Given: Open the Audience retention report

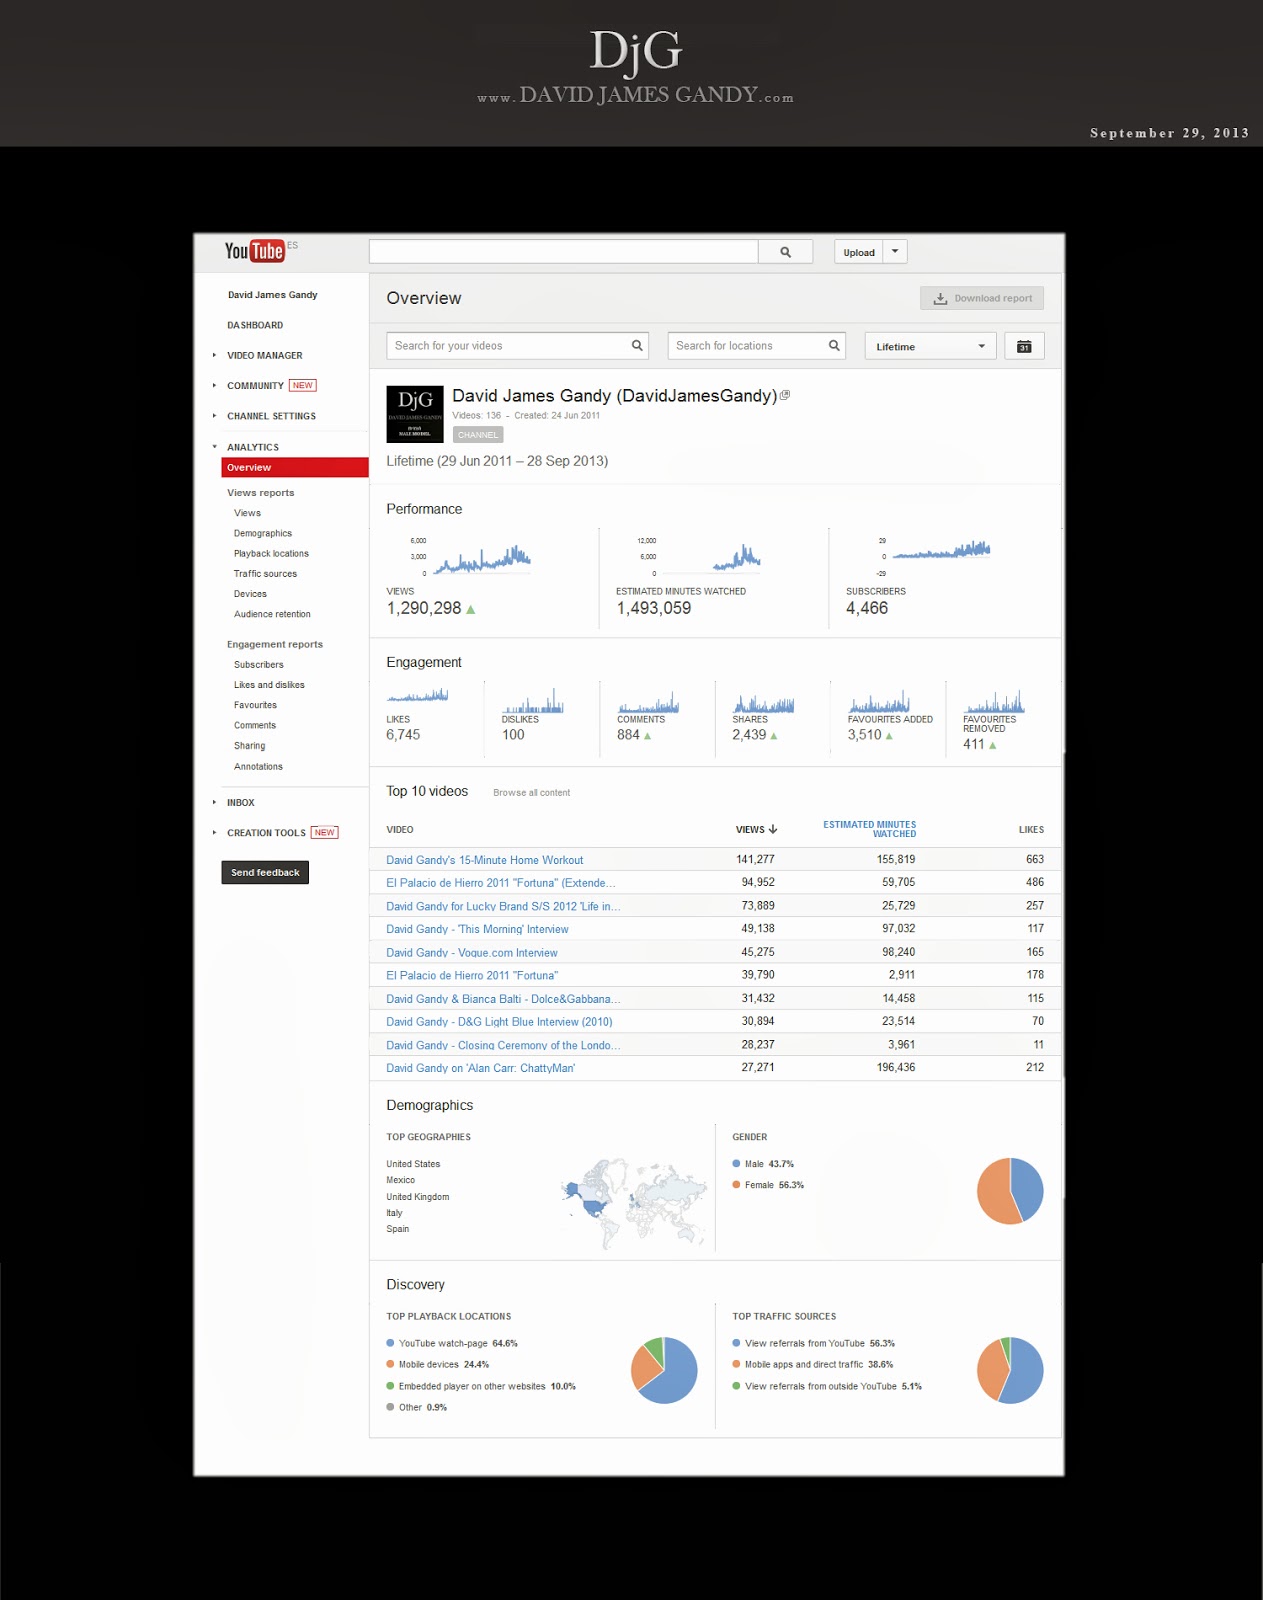Looking at the screenshot, I should click(272, 614).
